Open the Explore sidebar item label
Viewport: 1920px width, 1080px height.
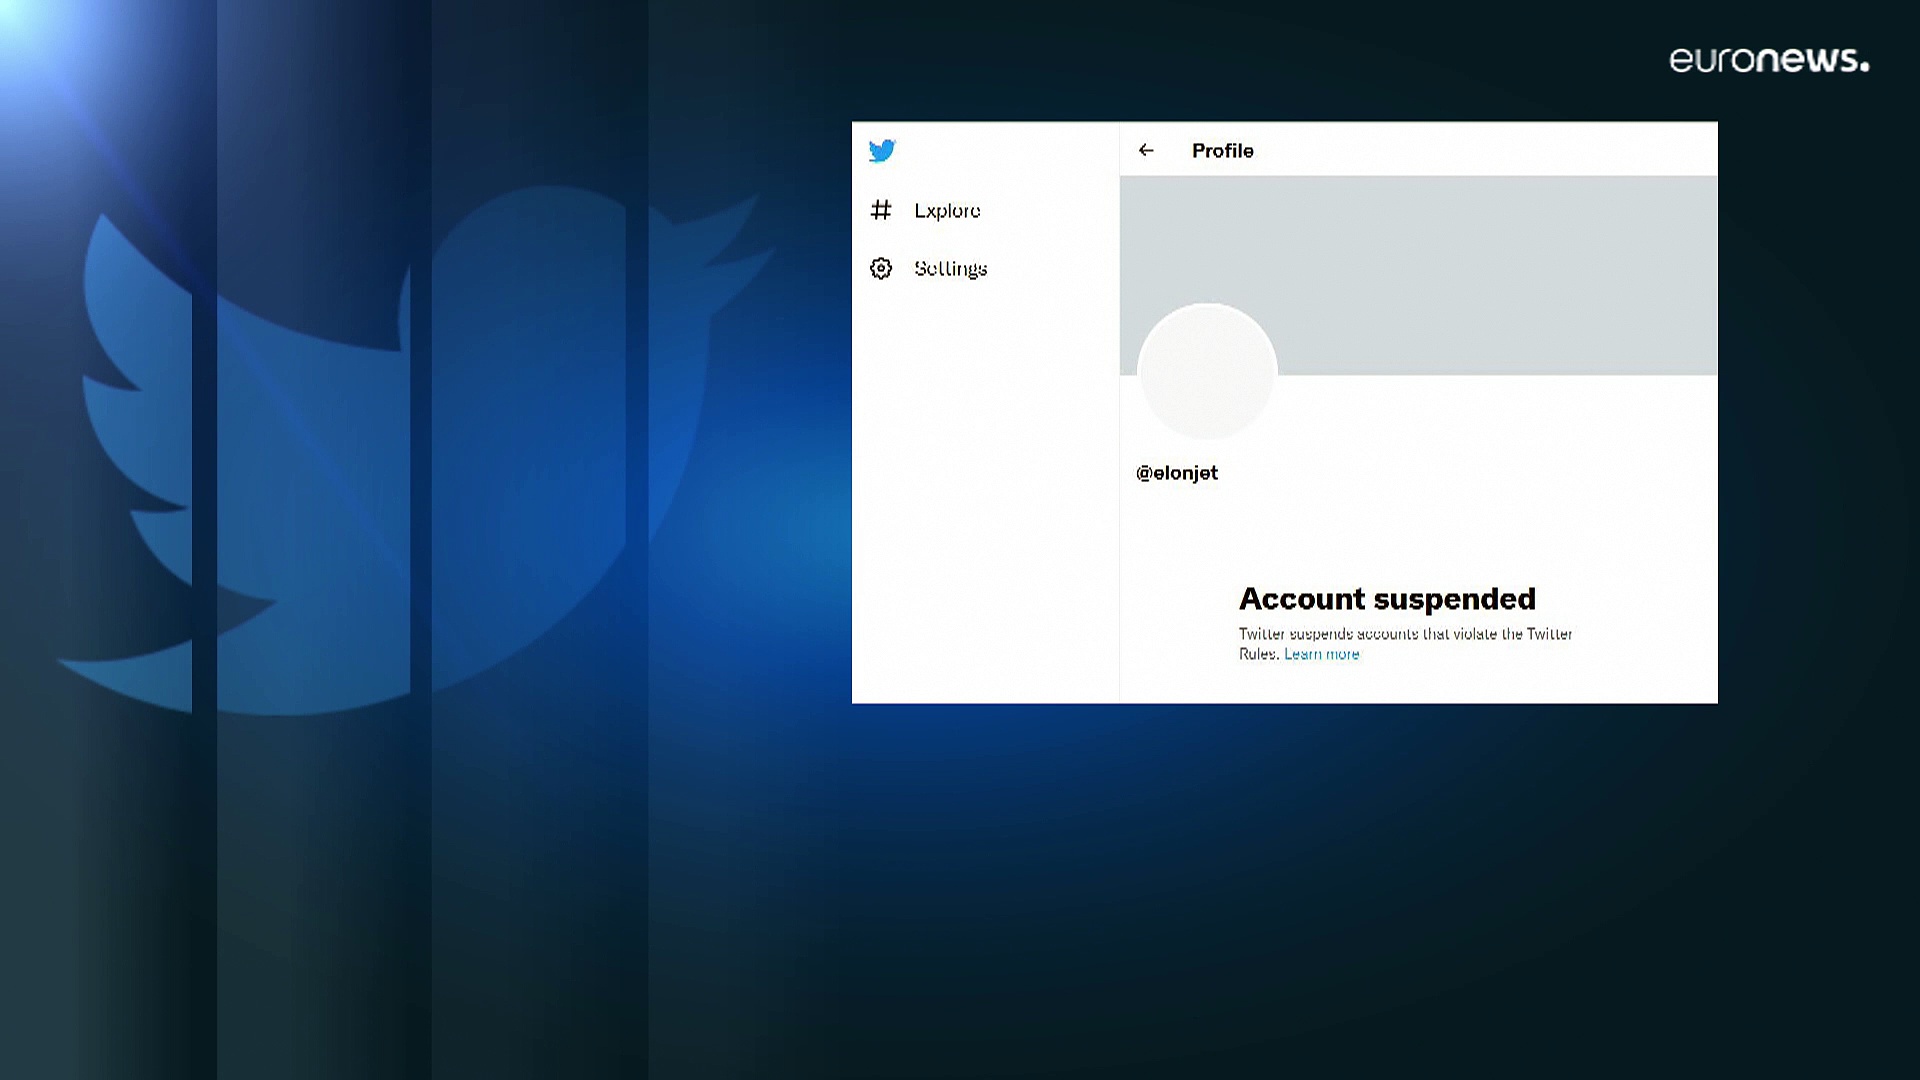click(947, 210)
